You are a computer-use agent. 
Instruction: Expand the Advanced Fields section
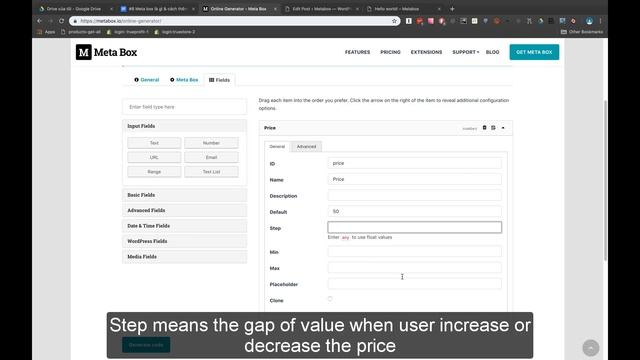[x=184, y=211]
